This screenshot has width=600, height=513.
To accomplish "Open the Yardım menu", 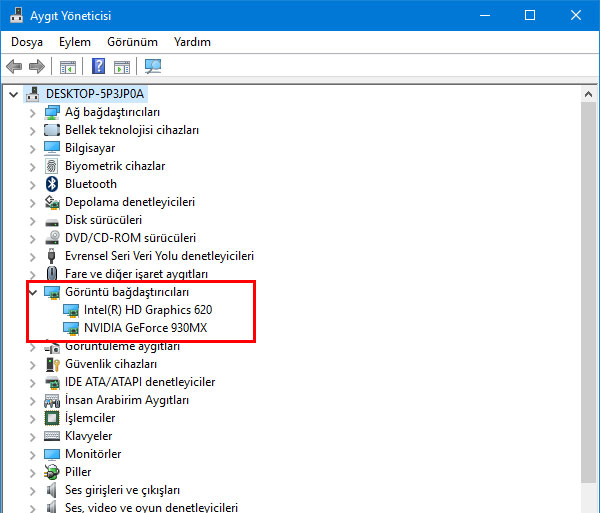I will click(x=192, y=42).
